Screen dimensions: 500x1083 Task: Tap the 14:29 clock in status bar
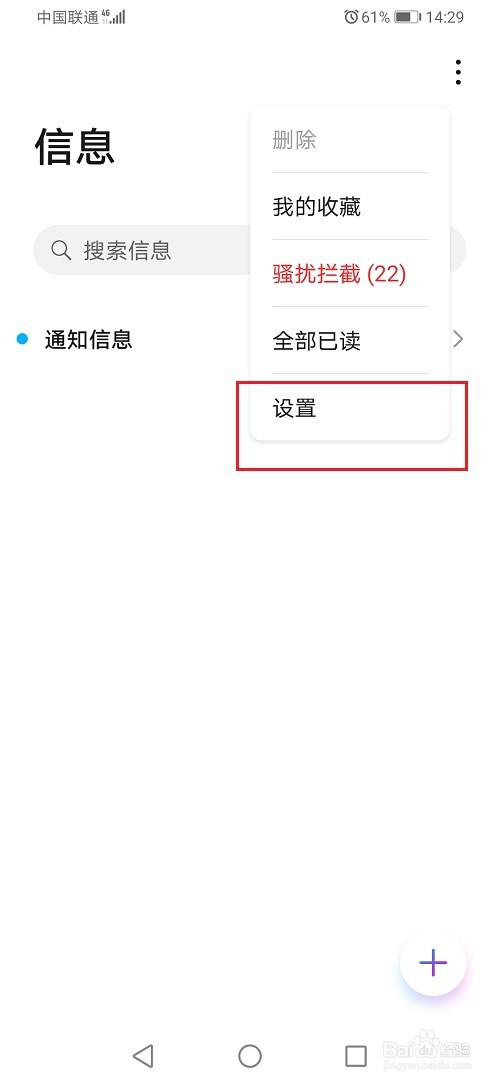point(445,17)
